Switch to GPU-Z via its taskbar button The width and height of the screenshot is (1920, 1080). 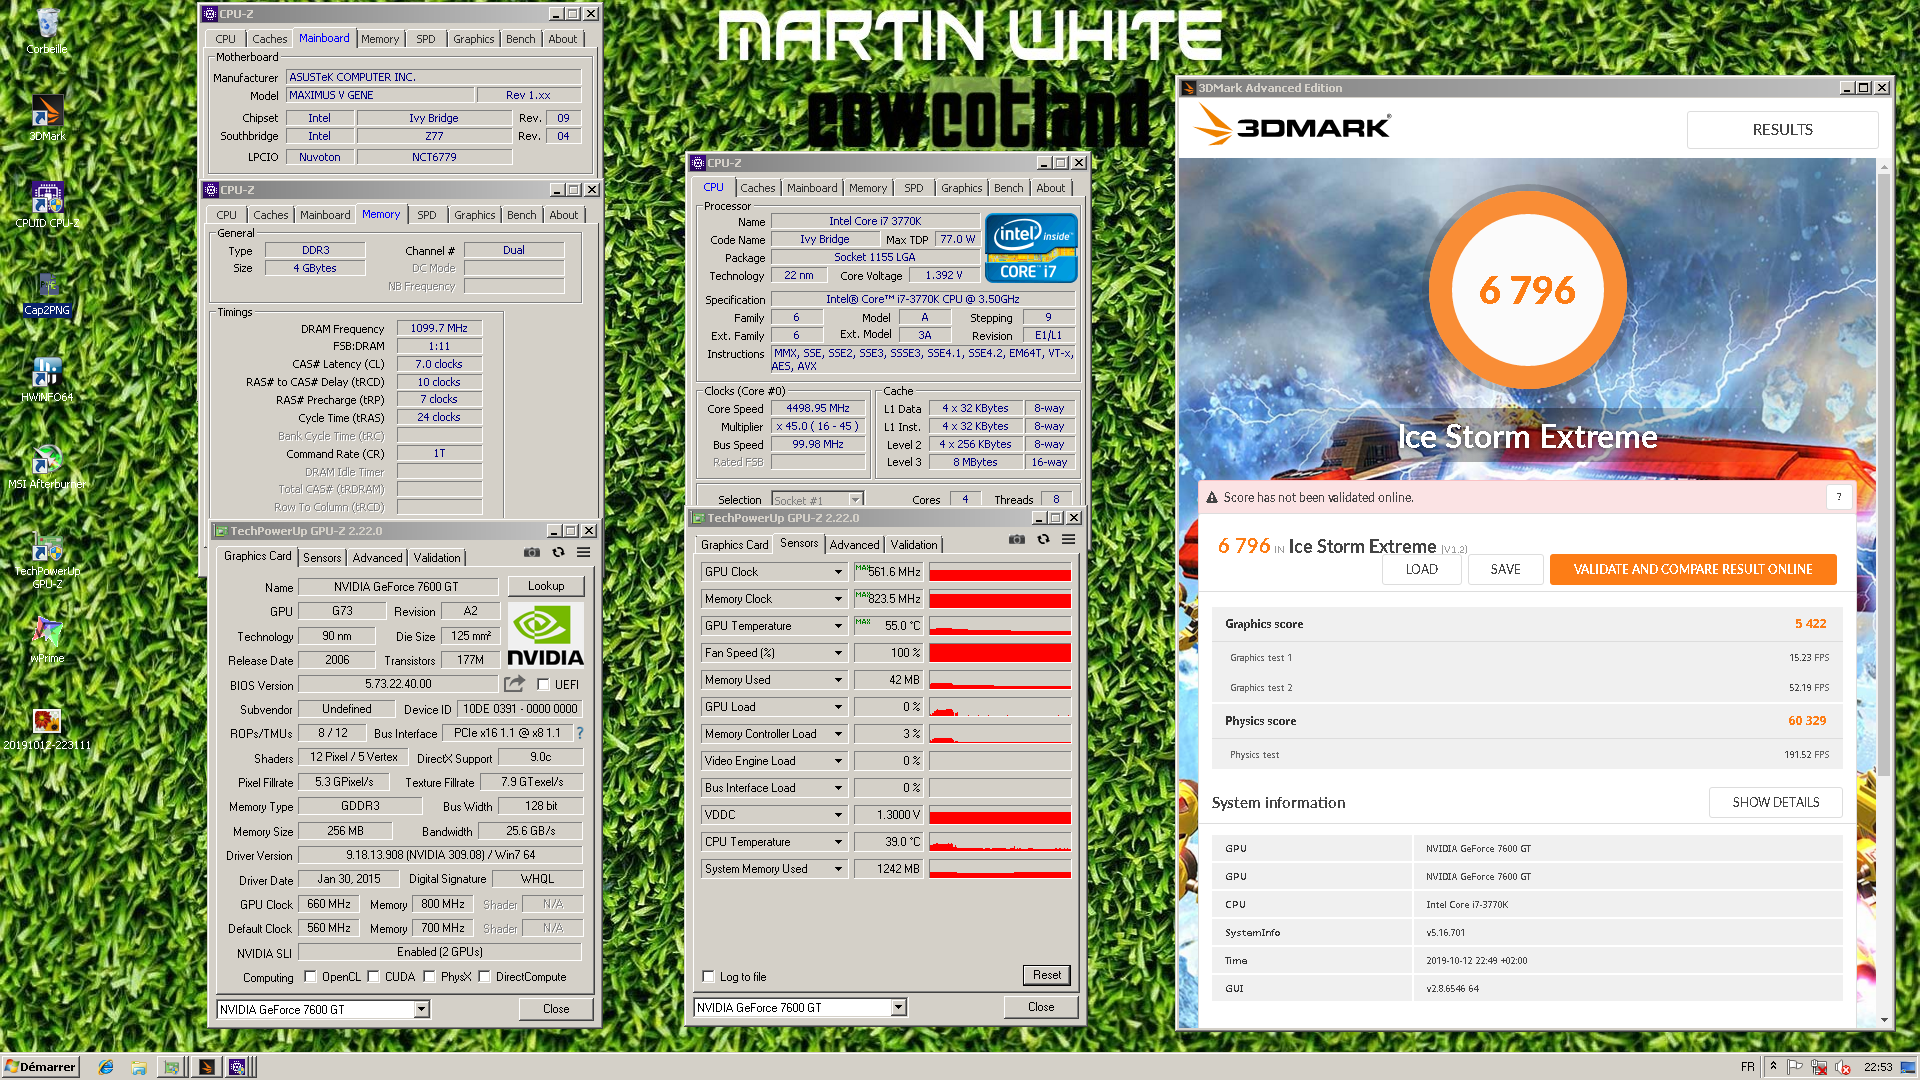tap(172, 1067)
